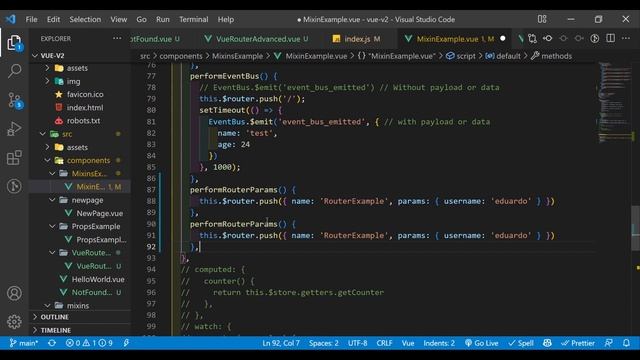
Task: Click the customize layout icon in title bar
Action: pyautogui.click(x=542, y=19)
